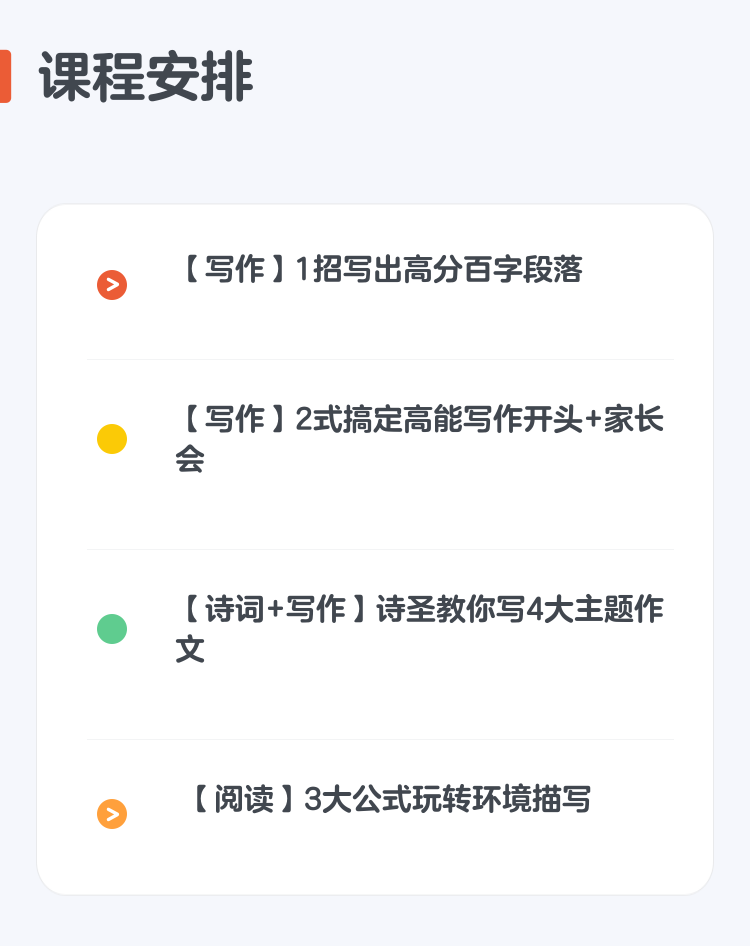The width and height of the screenshot is (750, 946).
Task: Tap the green circle status dot
Action: tap(112, 629)
